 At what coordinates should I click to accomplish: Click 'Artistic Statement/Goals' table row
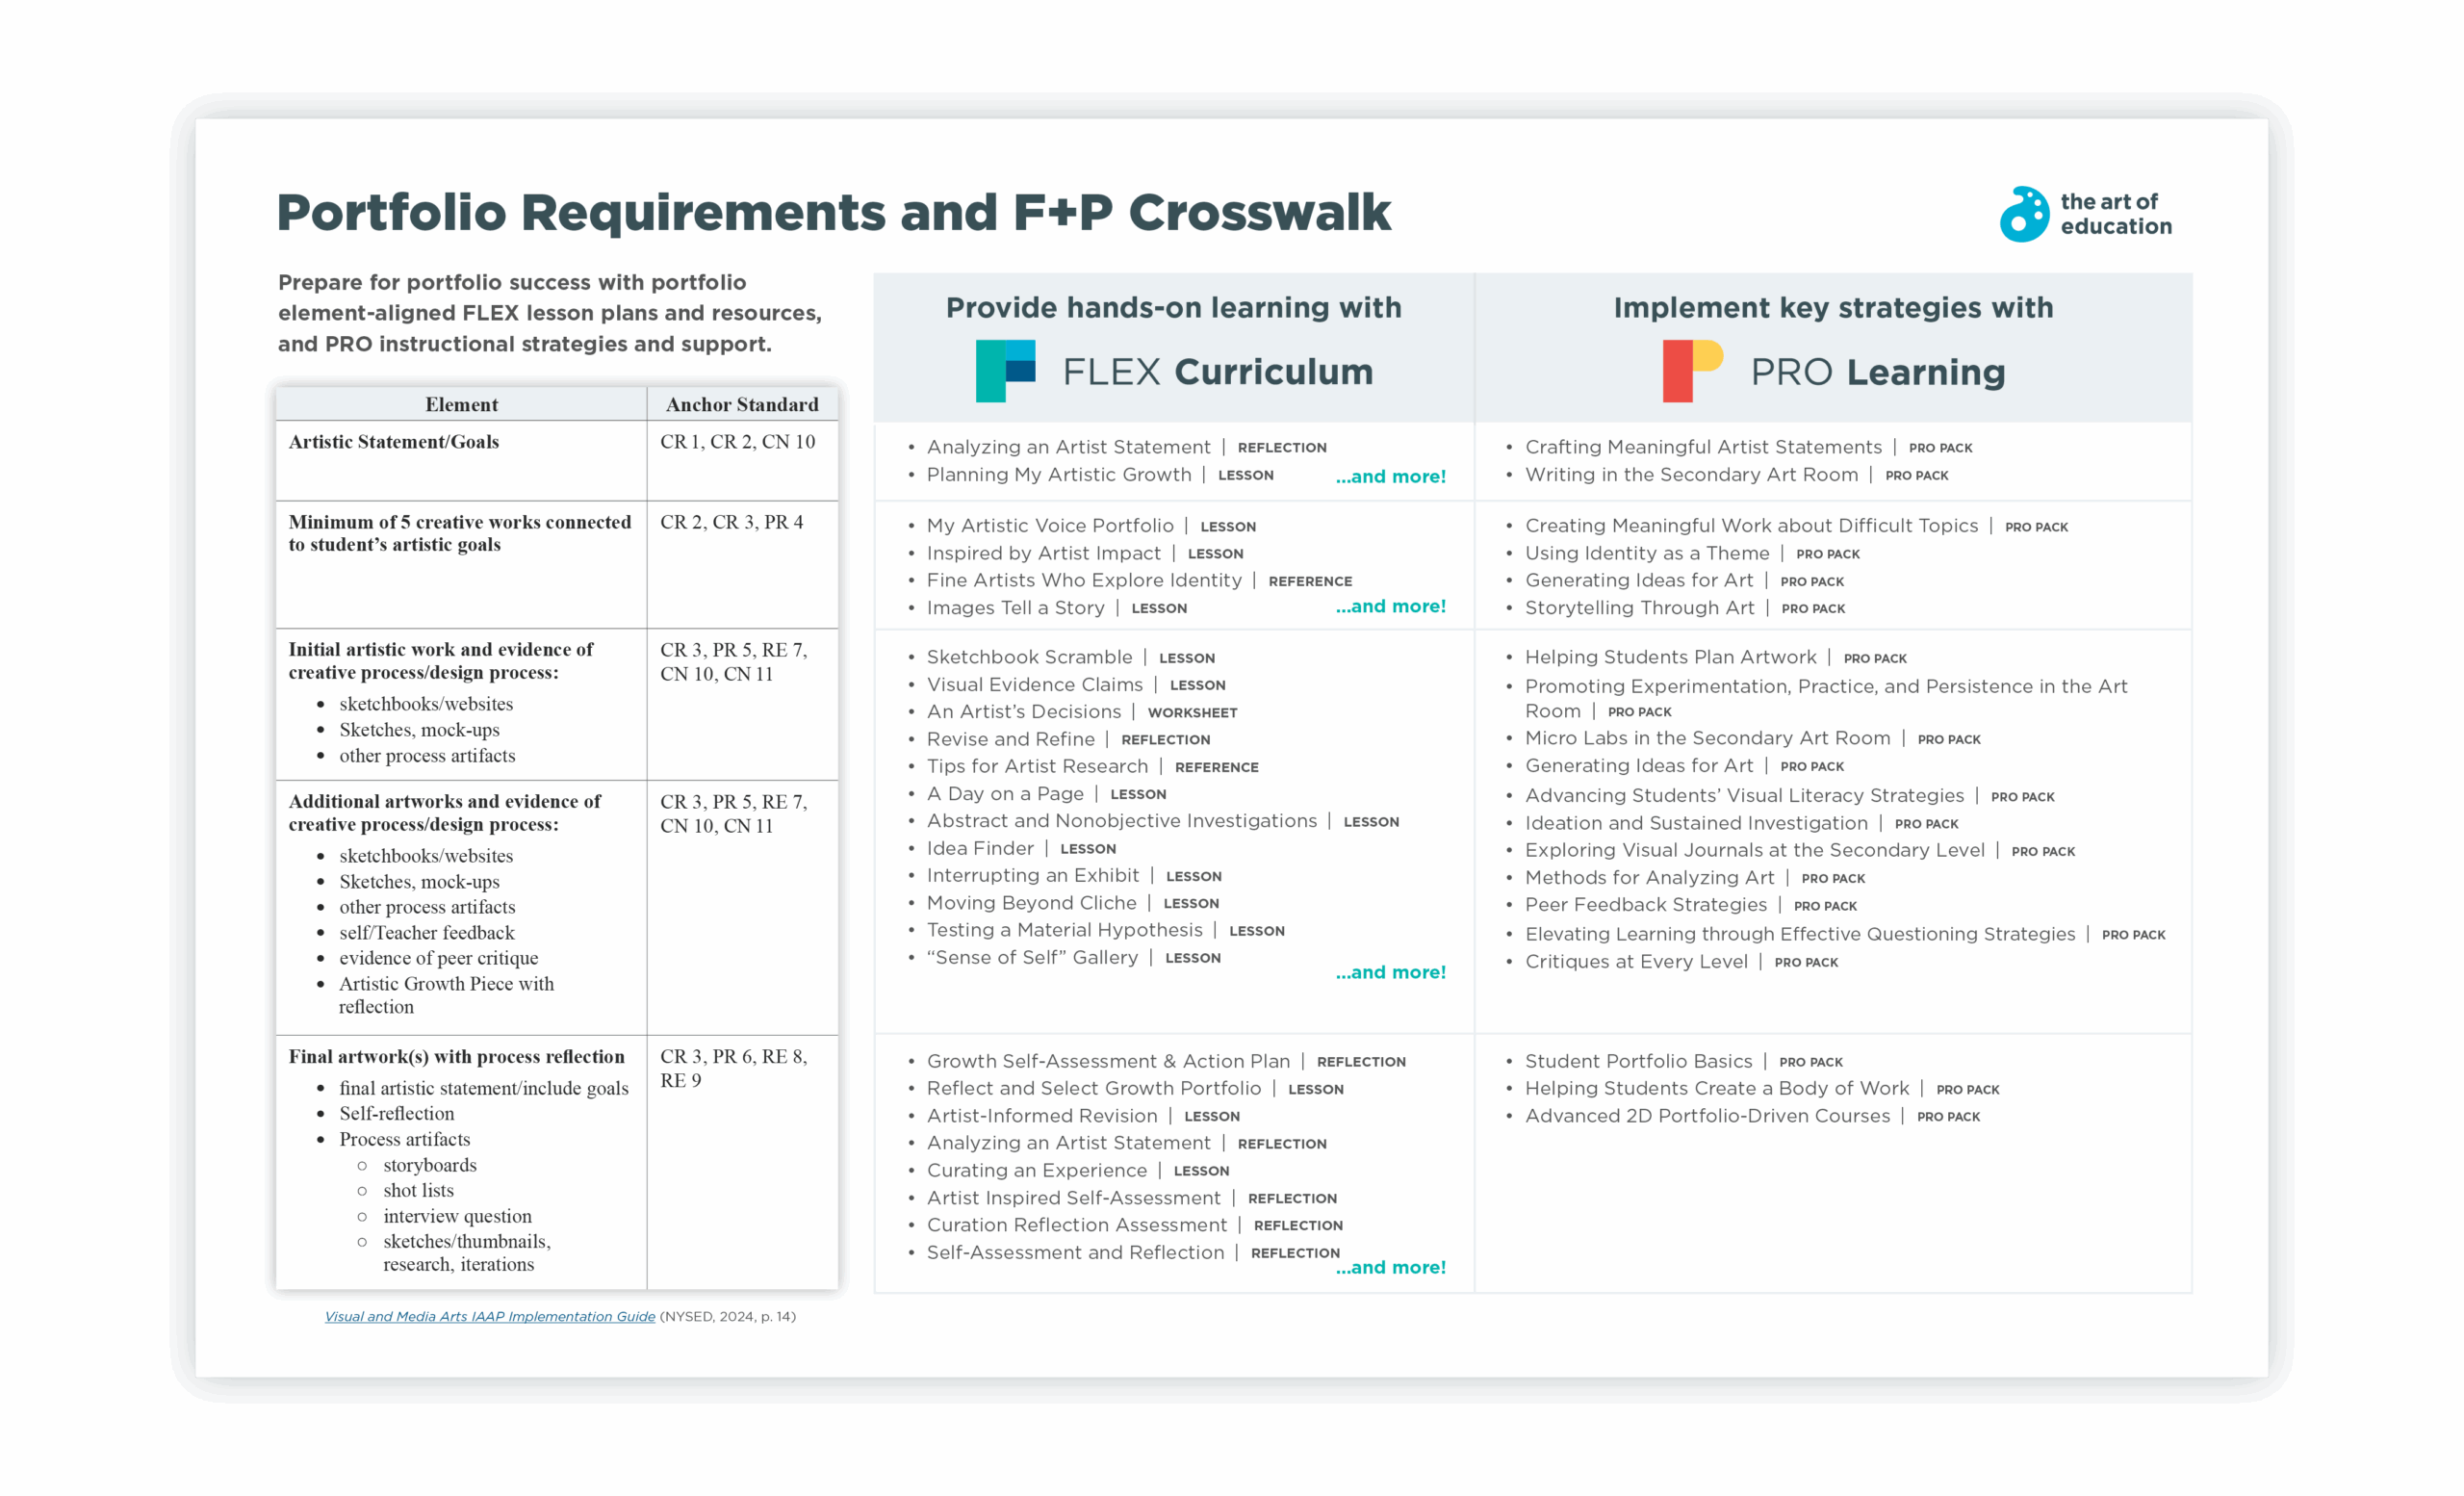tap(394, 442)
